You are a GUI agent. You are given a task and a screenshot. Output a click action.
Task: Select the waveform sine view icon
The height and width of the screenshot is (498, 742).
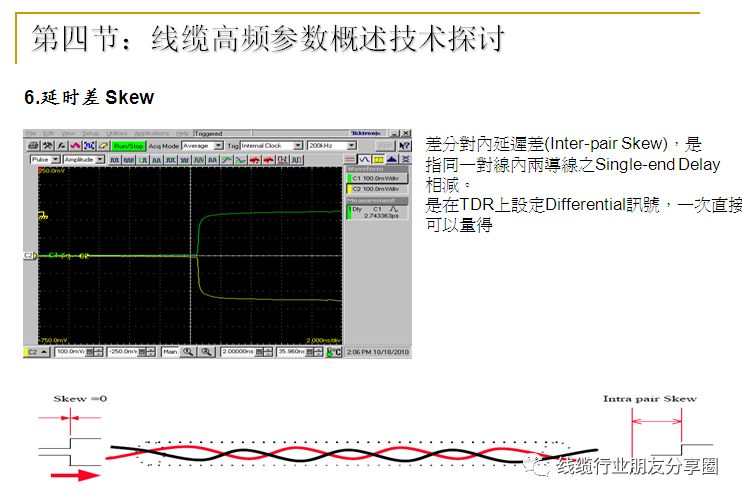point(365,159)
